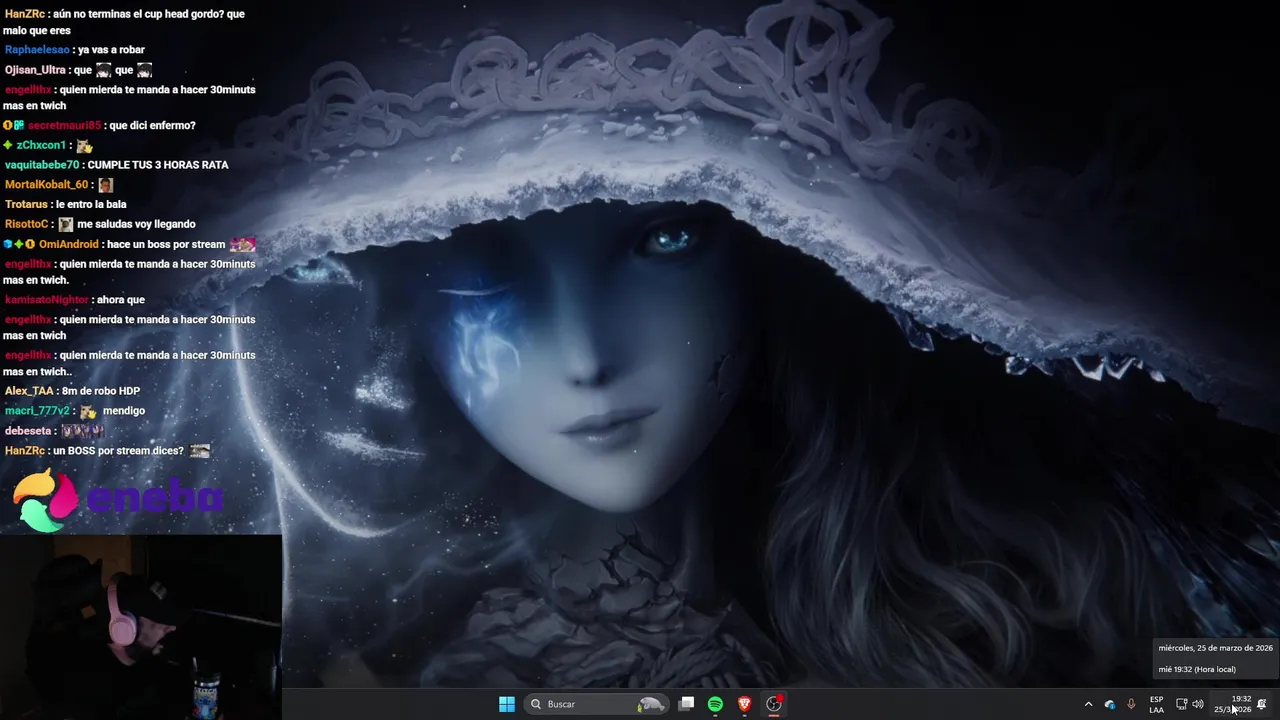Image resolution: width=1280 pixels, height=720 pixels.
Task: Switch the ESP LAA keyboard language indicator
Action: (x=1156, y=704)
